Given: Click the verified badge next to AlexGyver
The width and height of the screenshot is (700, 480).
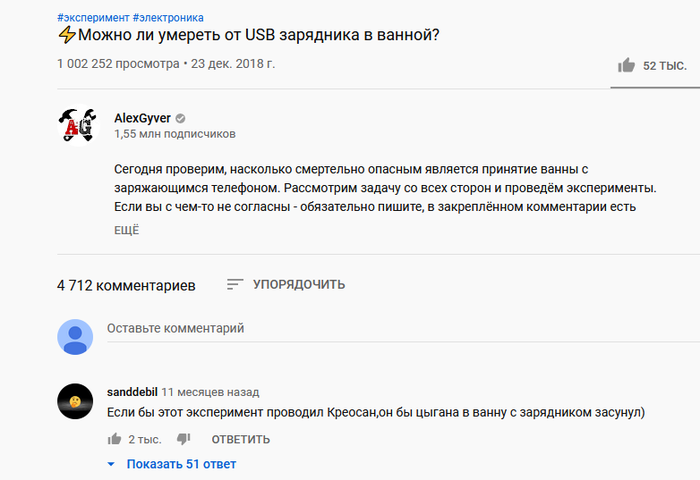Looking at the screenshot, I should click(x=180, y=118).
